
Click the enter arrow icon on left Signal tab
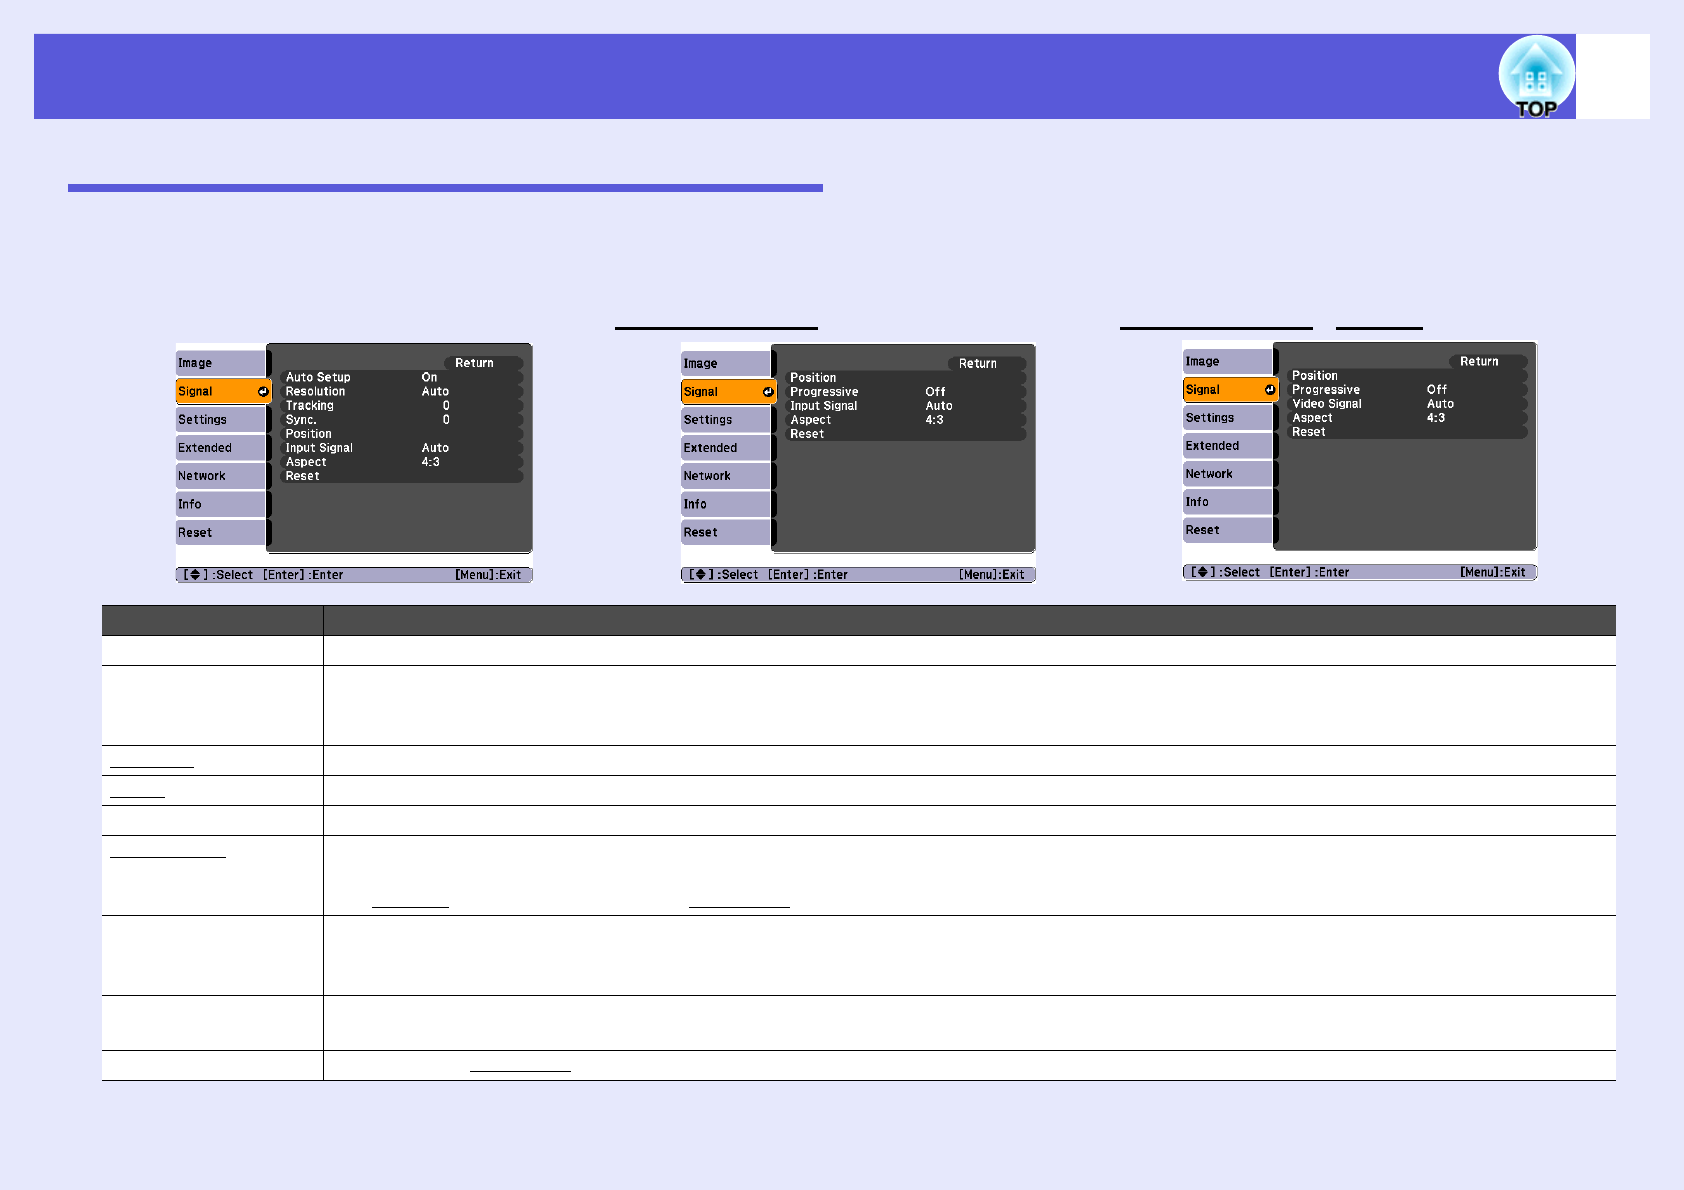click(x=263, y=391)
